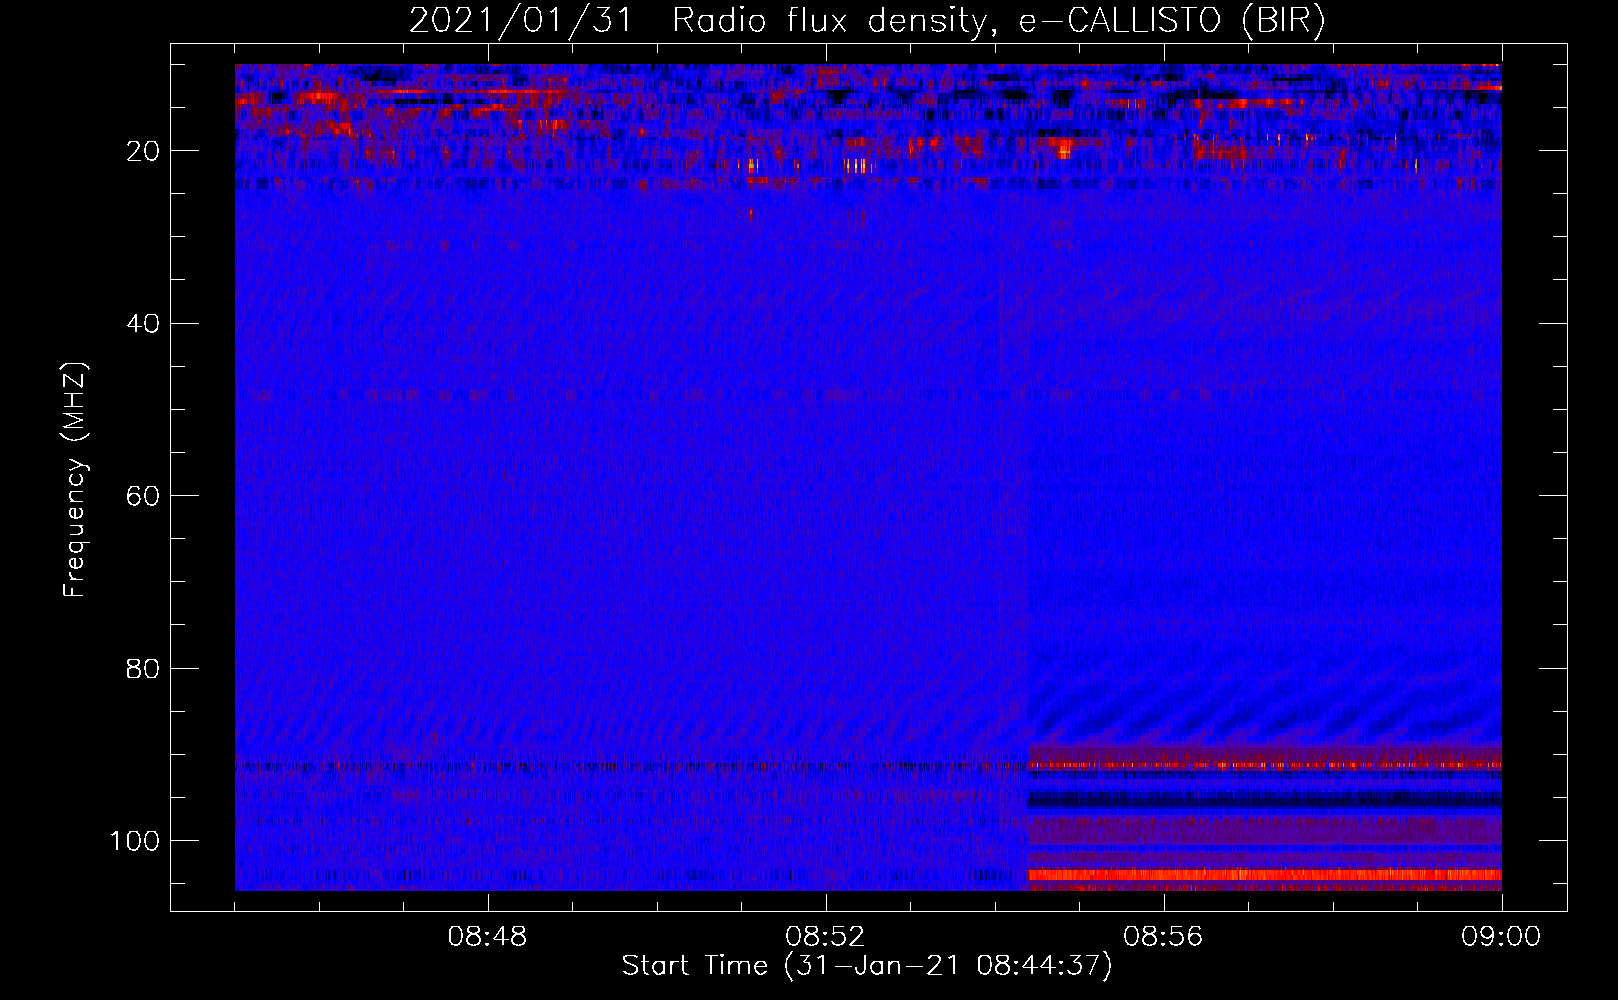This screenshot has width=1618, height=1000.
Task: Click the 08:52 time tick label
Action: [x=825, y=937]
